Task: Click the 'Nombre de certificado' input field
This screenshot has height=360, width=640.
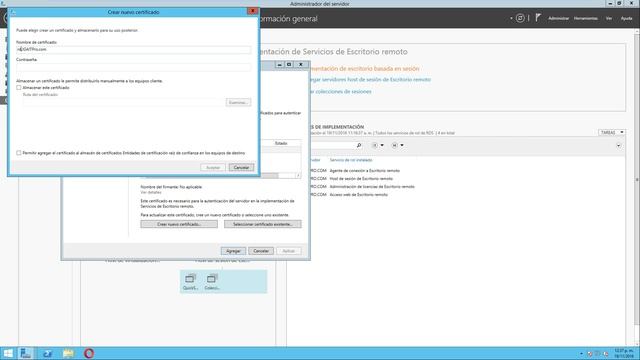Action: click(x=133, y=49)
